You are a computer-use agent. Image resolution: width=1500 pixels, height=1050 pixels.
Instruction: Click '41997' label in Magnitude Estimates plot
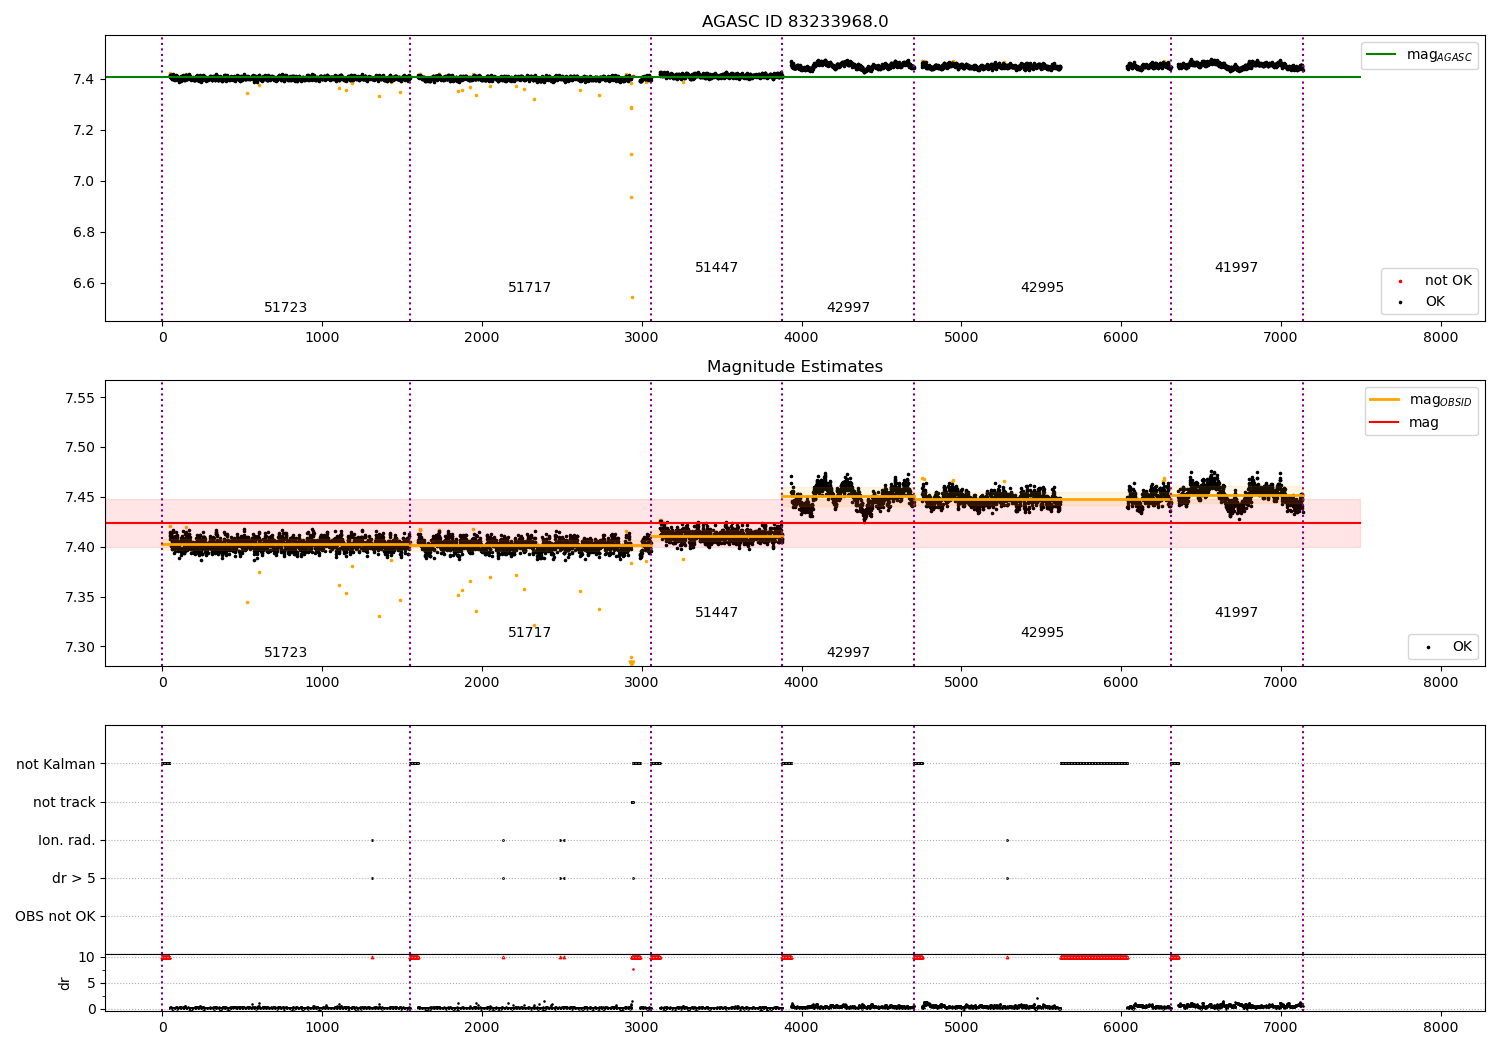[1236, 613]
